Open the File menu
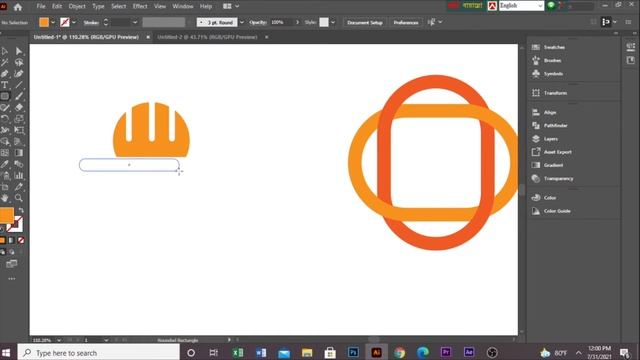The height and width of the screenshot is (360, 640). point(41,6)
